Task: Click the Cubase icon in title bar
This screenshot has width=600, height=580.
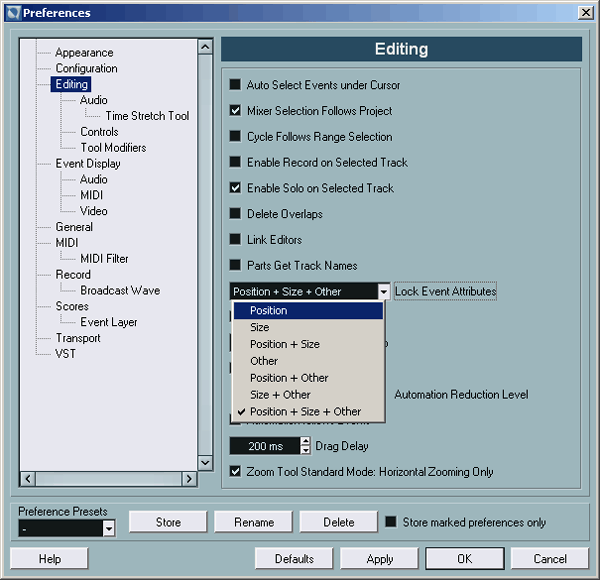Action: (x=13, y=13)
